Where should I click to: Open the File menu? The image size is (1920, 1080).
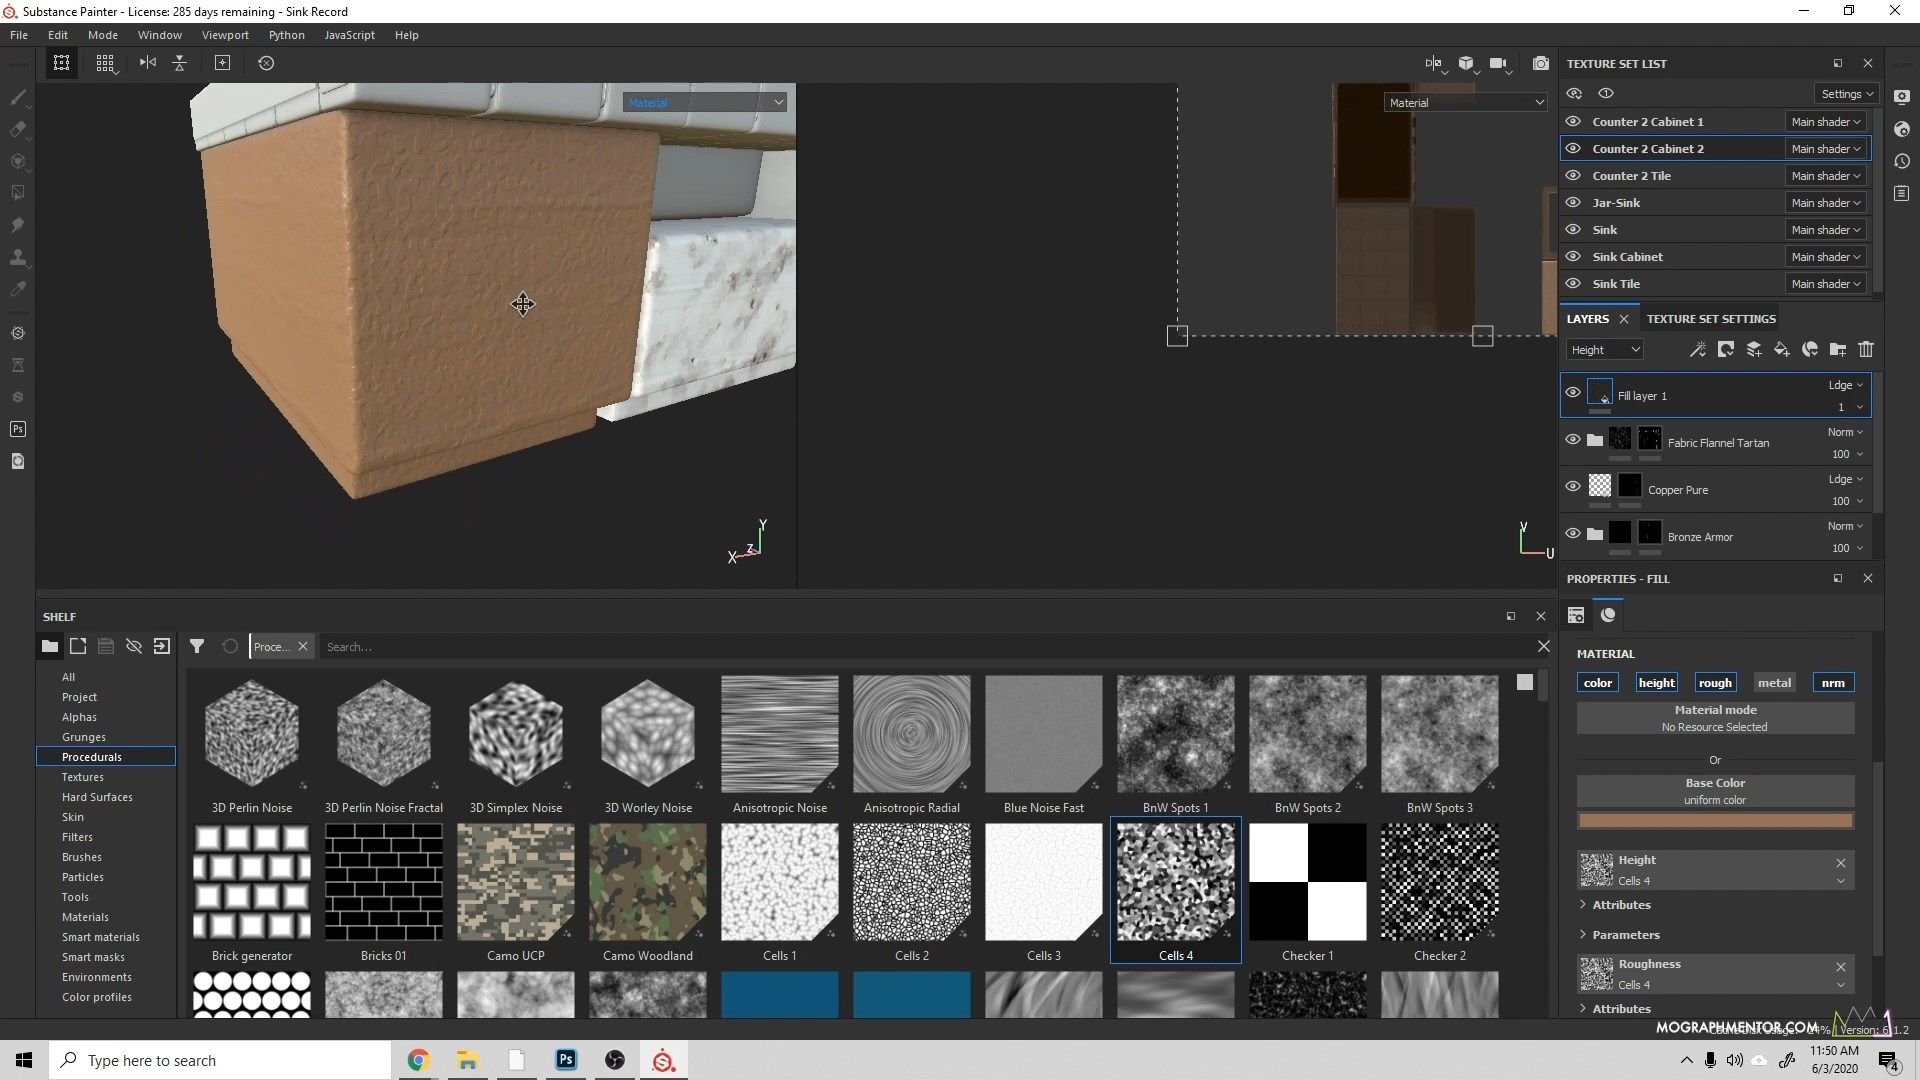18,34
